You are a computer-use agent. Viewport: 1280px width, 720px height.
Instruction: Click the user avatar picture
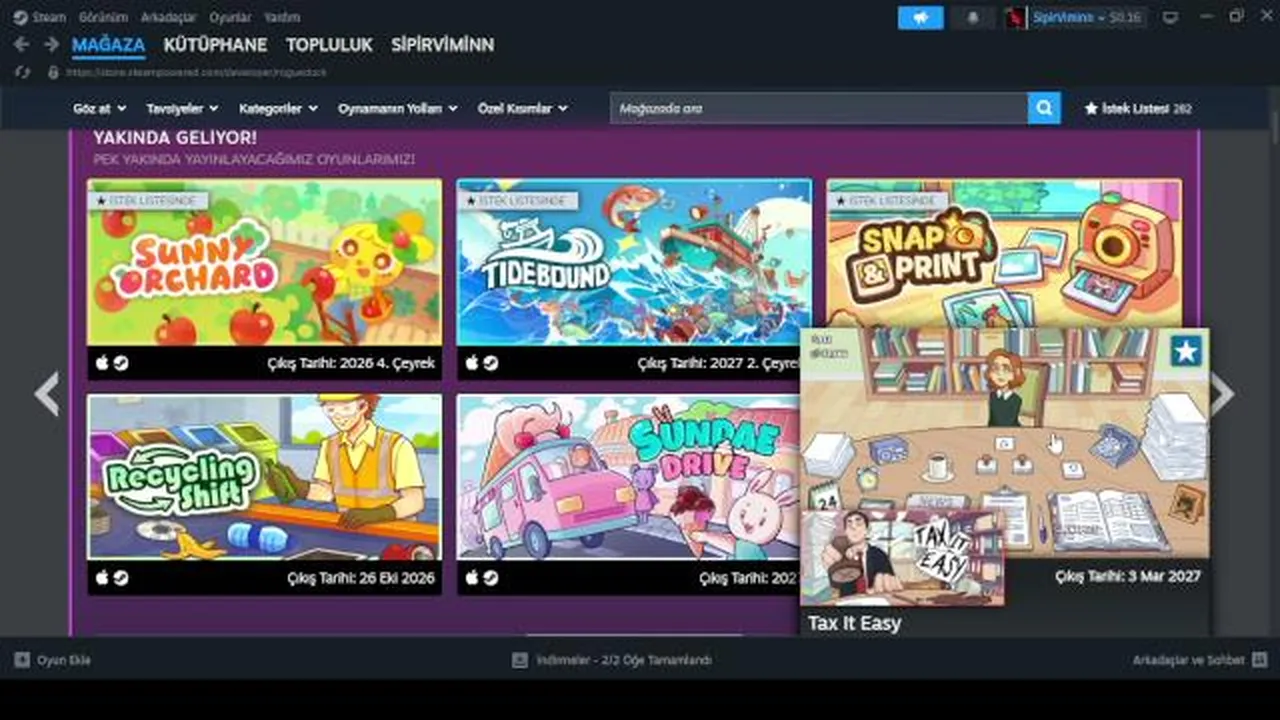coord(1015,18)
